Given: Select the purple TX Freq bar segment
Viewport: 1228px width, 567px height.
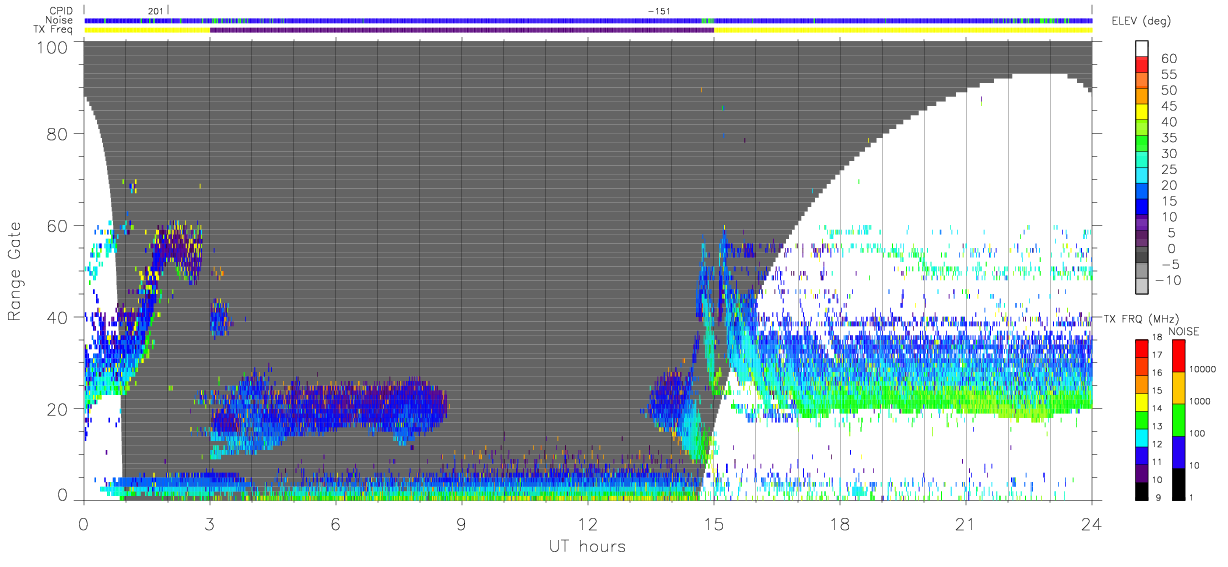Looking at the screenshot, I should click(462, 30).
